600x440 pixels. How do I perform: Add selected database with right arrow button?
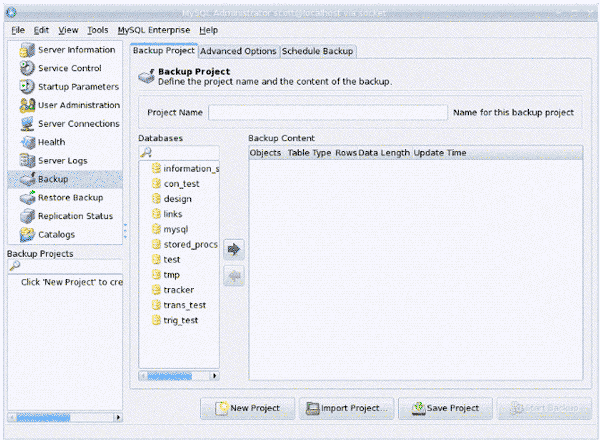234,249
